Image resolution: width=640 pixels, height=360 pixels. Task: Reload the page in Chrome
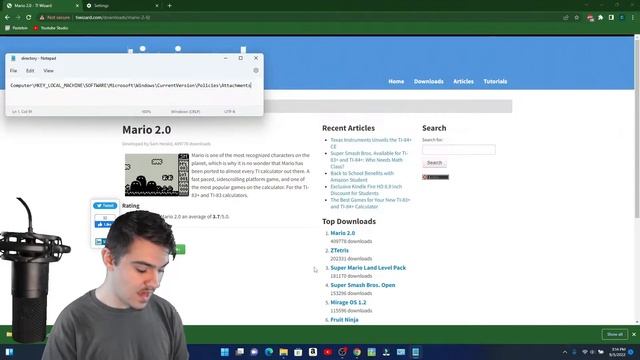tap(29, 18)
